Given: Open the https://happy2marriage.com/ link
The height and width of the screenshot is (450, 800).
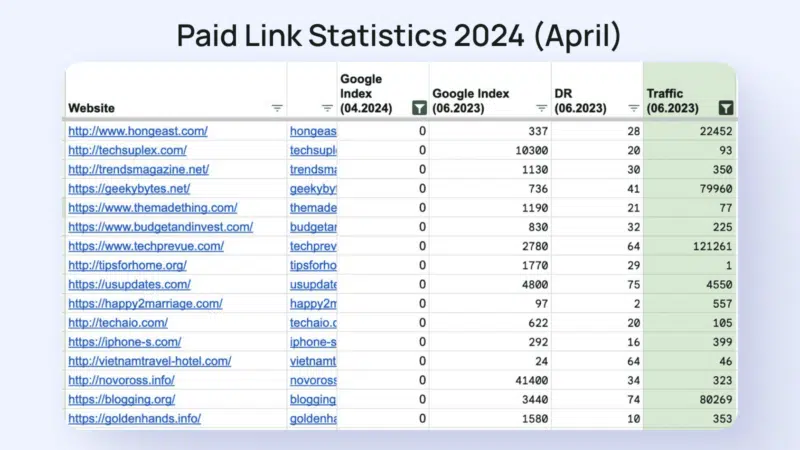Looking at the screenshot, I should (x=145, y=304).
